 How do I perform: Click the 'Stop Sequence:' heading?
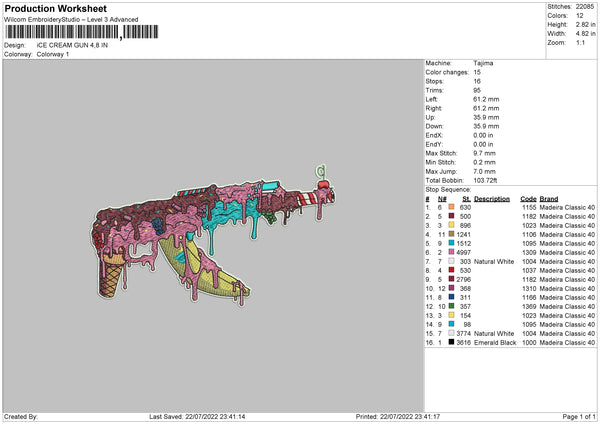448,189
